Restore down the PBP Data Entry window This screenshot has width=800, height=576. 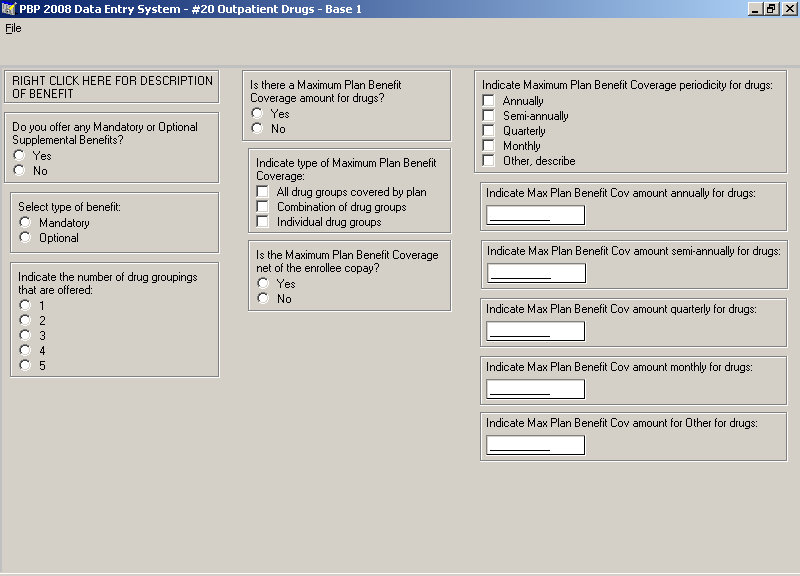770,9
